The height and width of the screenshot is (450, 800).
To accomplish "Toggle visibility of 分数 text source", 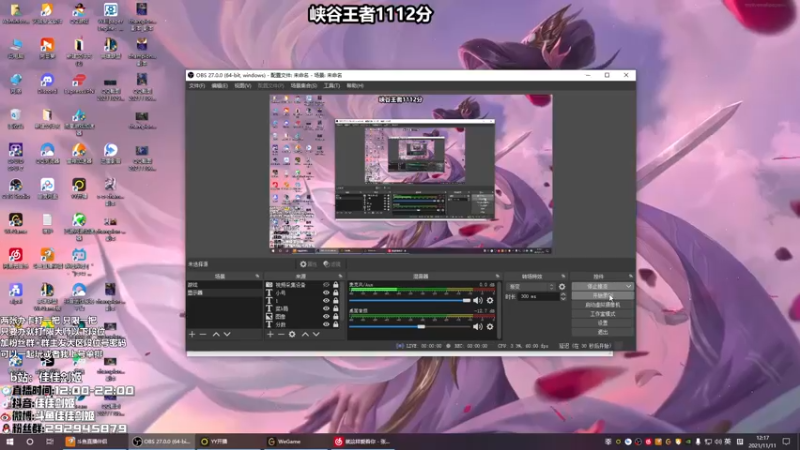I will point(326,324).
